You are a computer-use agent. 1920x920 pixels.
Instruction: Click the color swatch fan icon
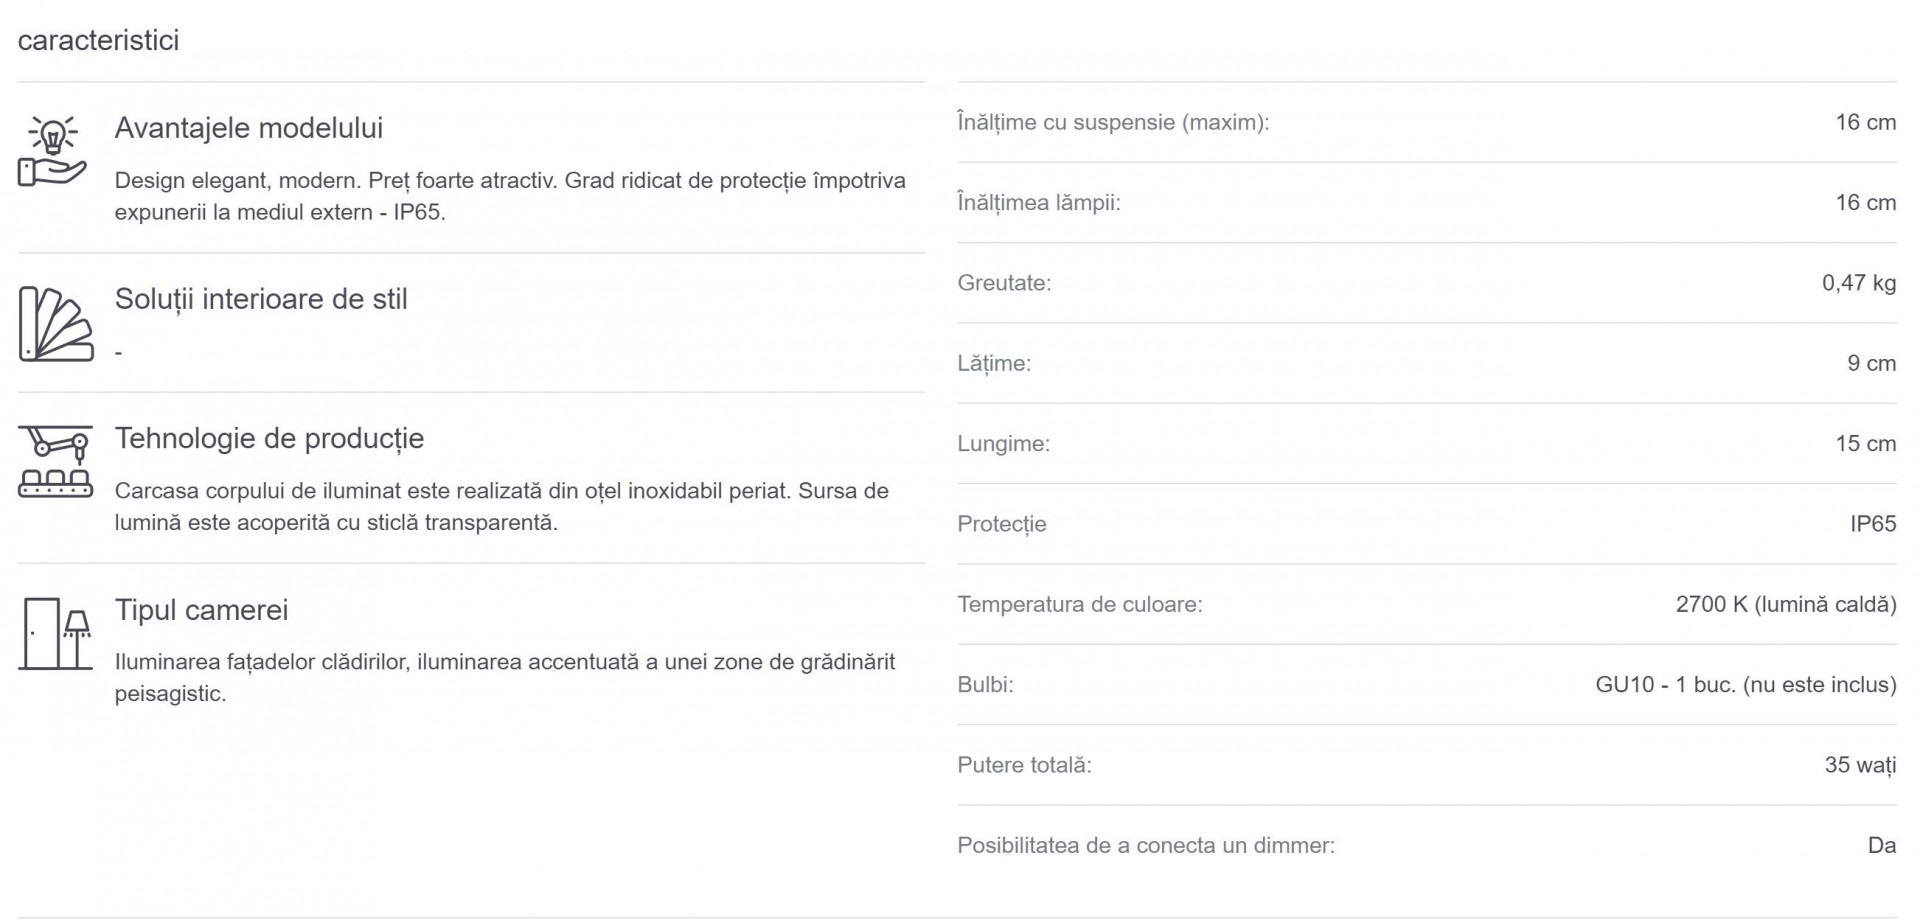pos(56,323)
